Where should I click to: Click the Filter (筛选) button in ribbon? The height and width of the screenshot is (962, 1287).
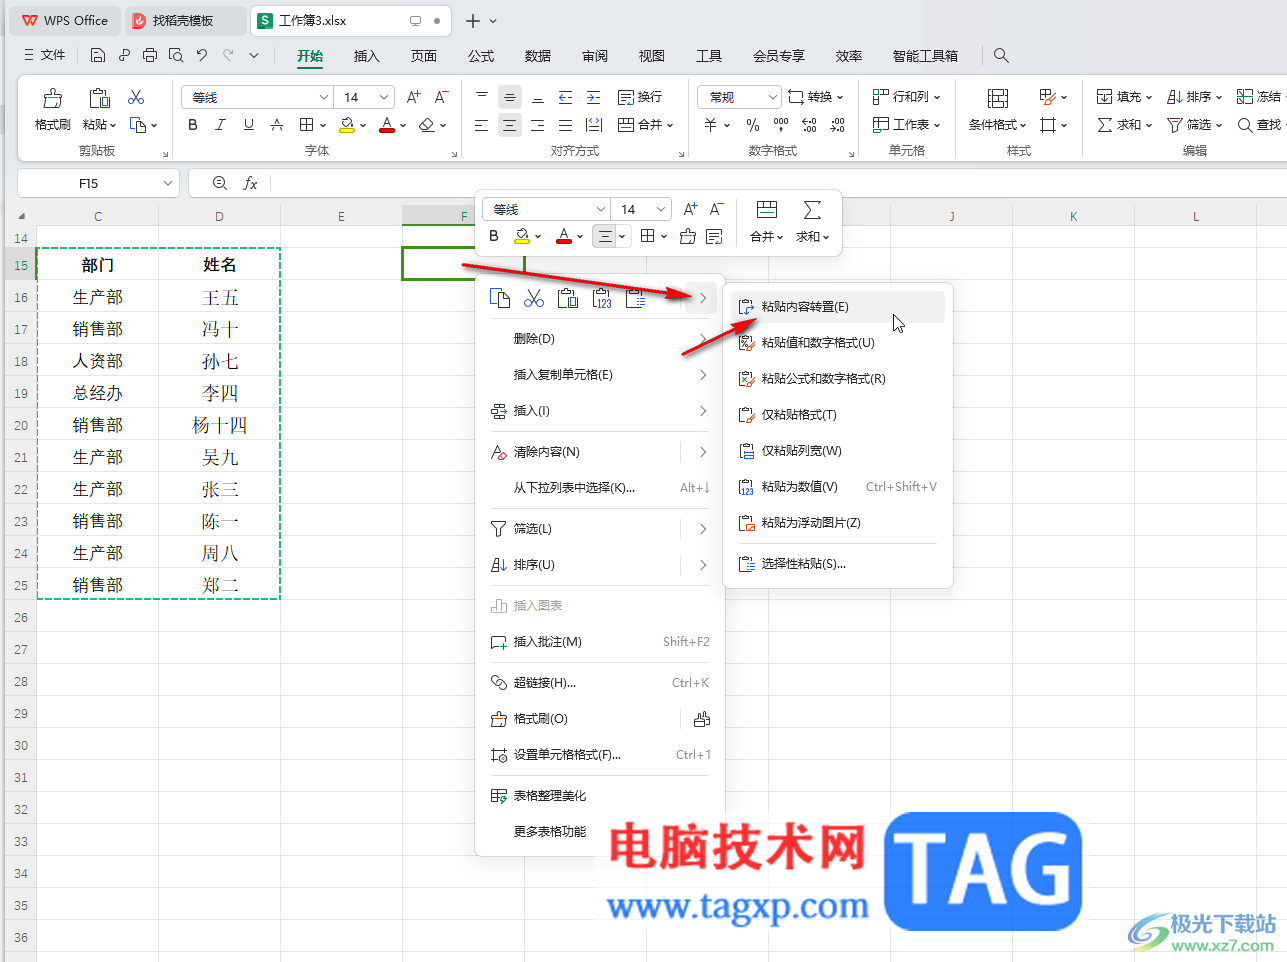tap(1195, 125)
